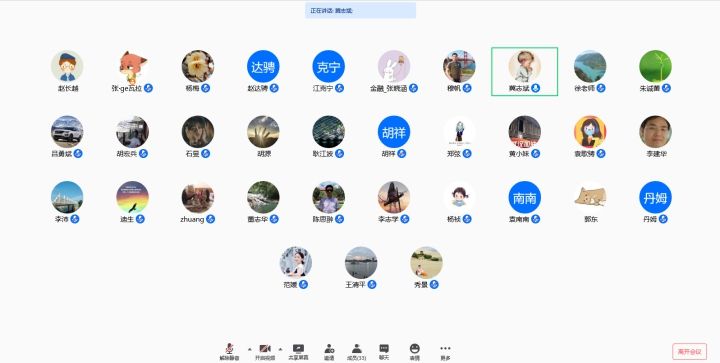Open the invite participants icon
This screenshot has height=363, width=720.
[x=329, y=352]
